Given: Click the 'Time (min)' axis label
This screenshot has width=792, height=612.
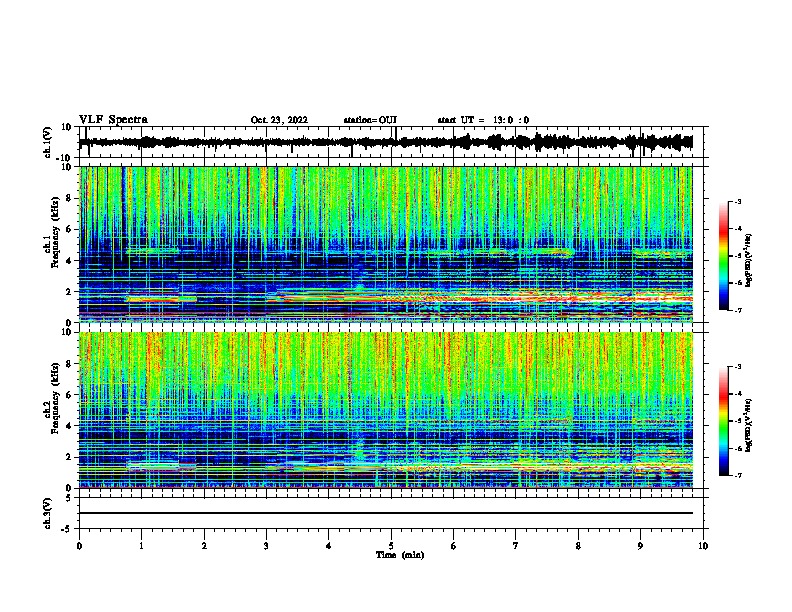Looking at the screenshot, I should point(400,555).
